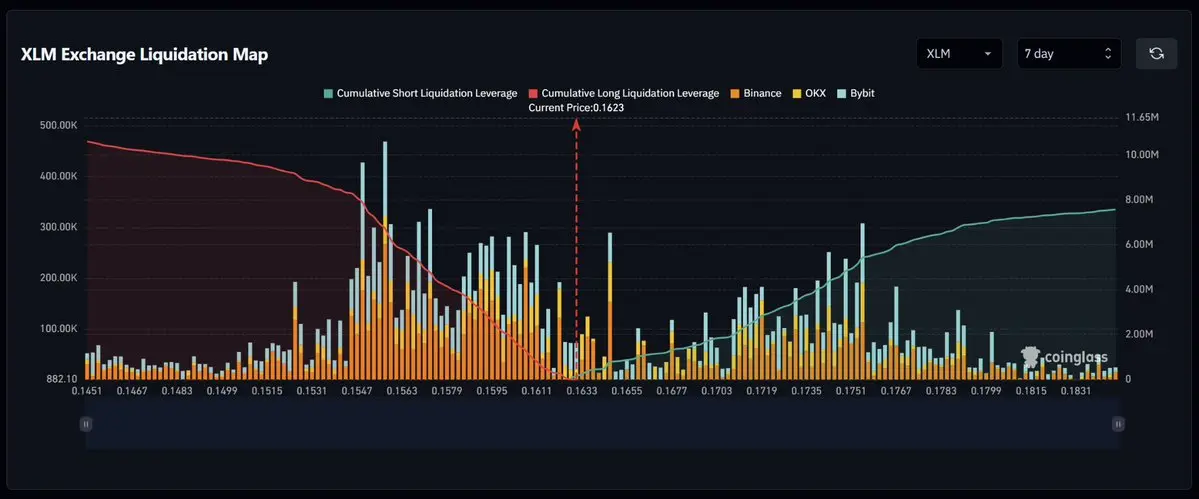The height and width of the screenshot is (499, 1199).
Task: Click the 500.00K left axis label
Action: [59, 125]
